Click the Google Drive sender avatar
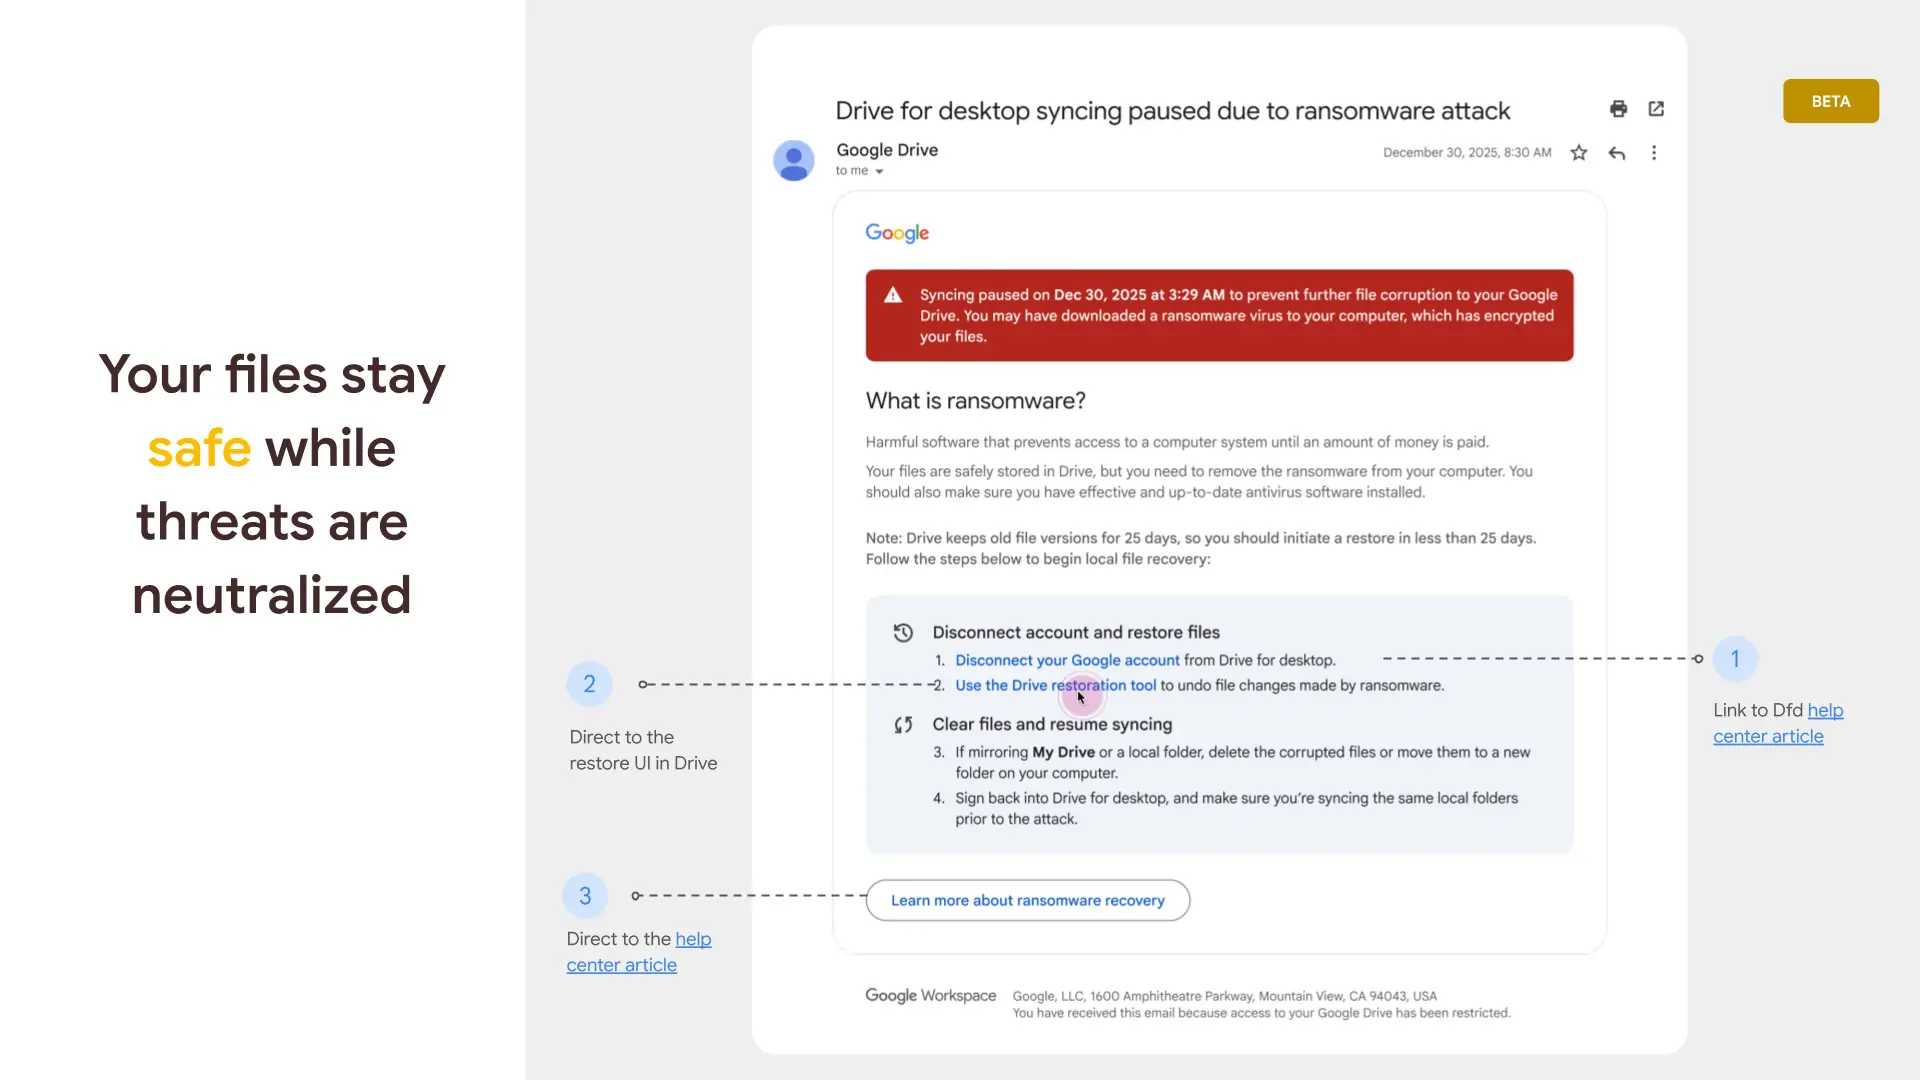Image resolution: width=1920 pixels, height=1080 pixels. click(794, 160)
